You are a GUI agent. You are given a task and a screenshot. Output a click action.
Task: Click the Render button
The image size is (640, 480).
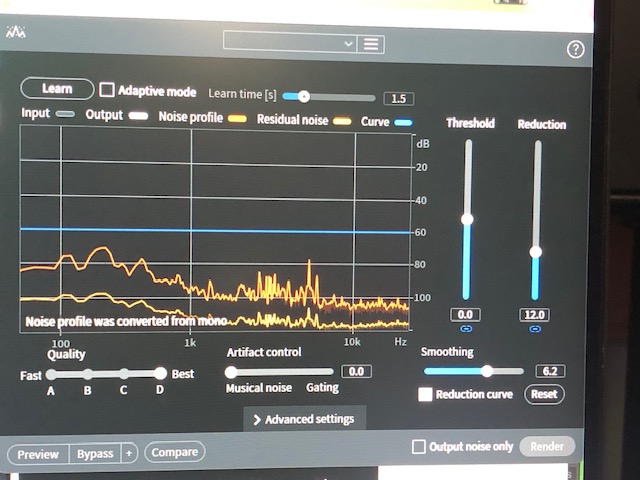click(x=547, y=447)
